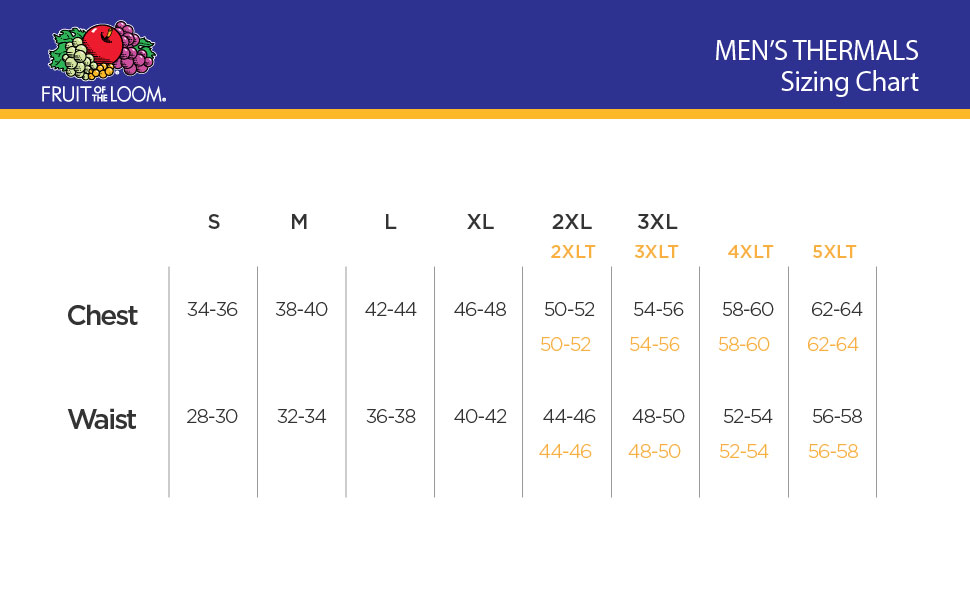Viewport: 970px width, 600px height.
Task: Click the 2XL size header
Action: tap(572, 221)
